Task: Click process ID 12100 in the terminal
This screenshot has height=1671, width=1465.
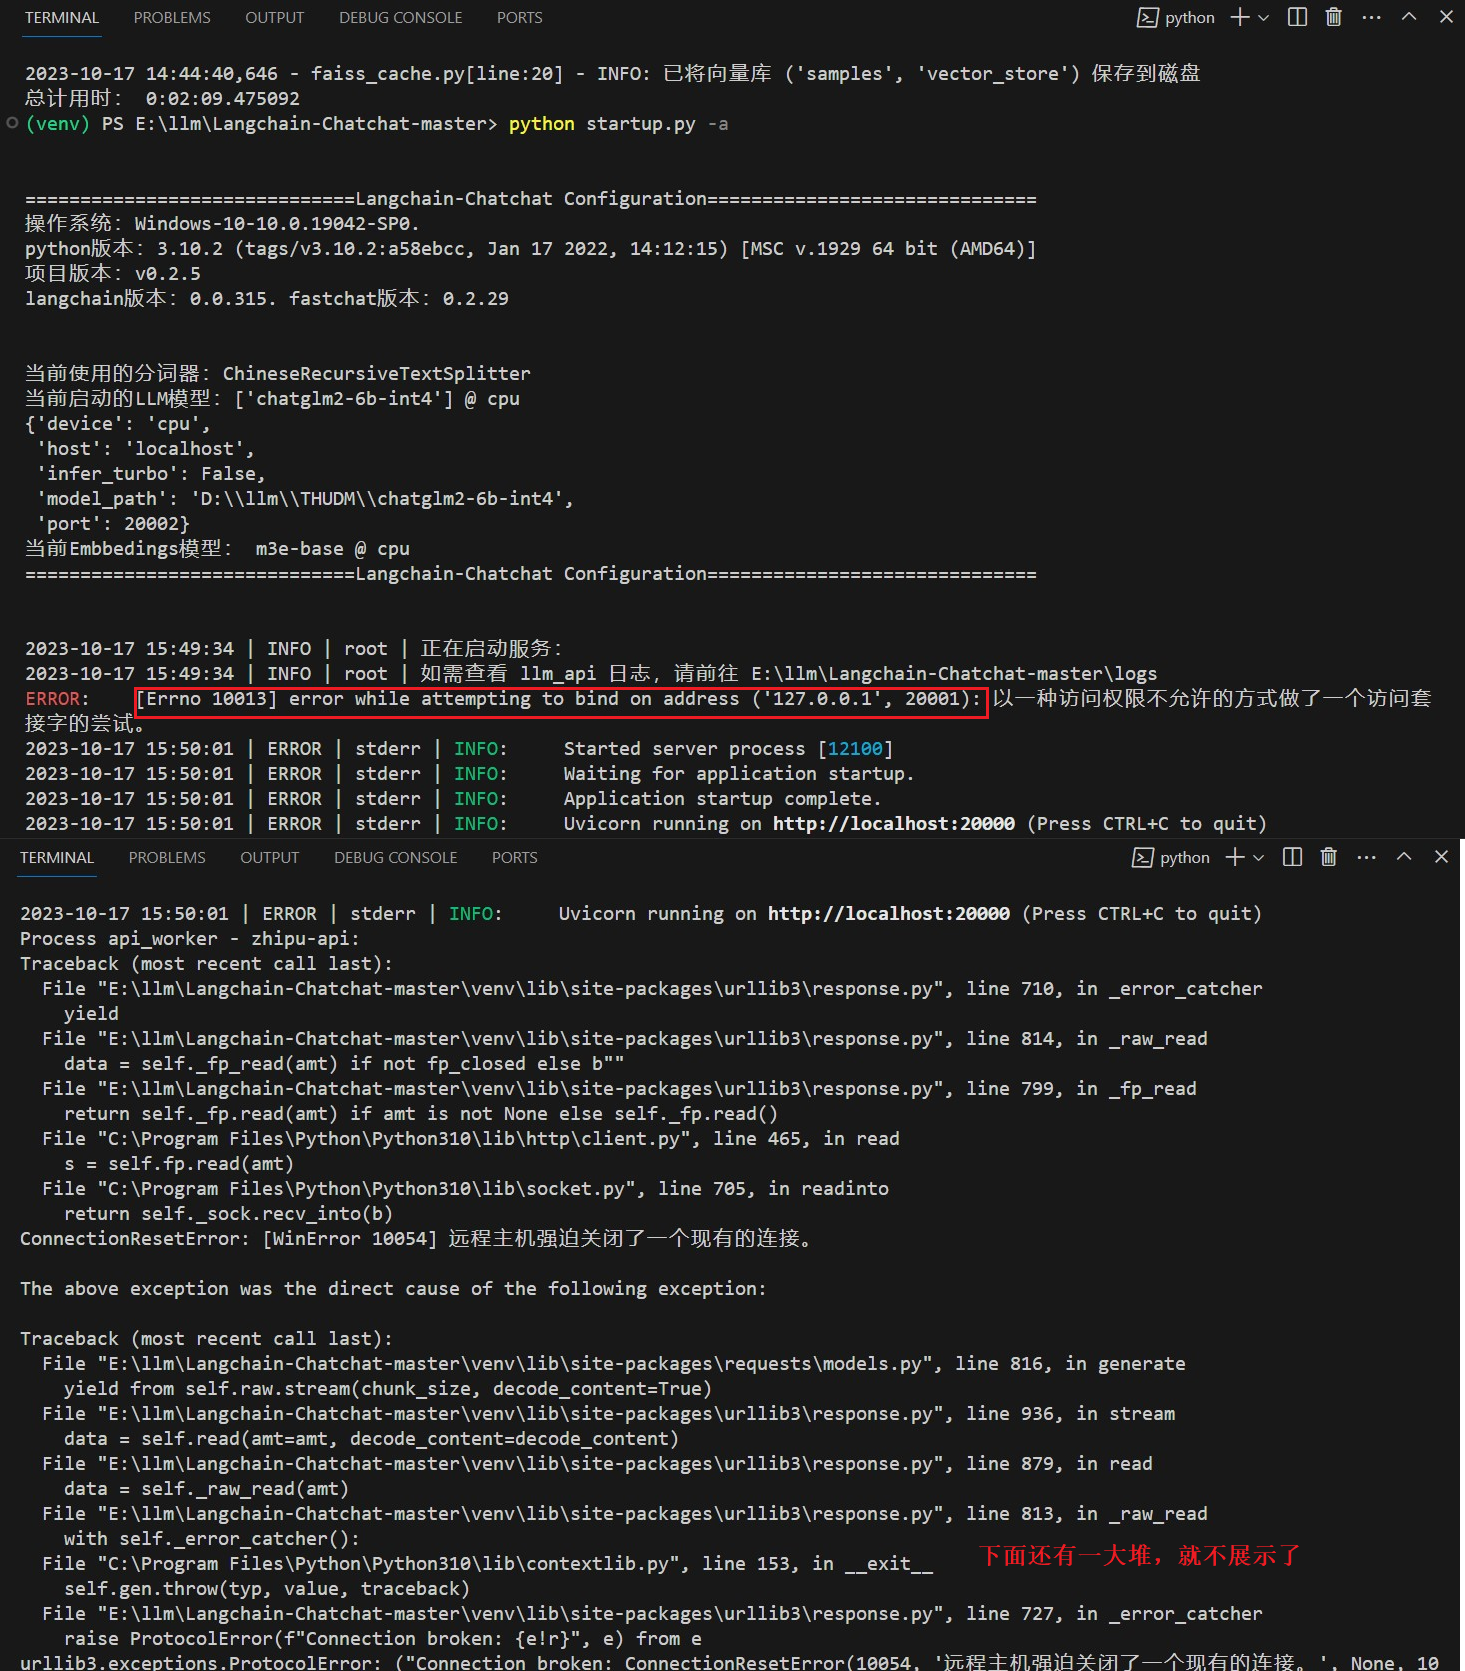Action: click(855, 749)
